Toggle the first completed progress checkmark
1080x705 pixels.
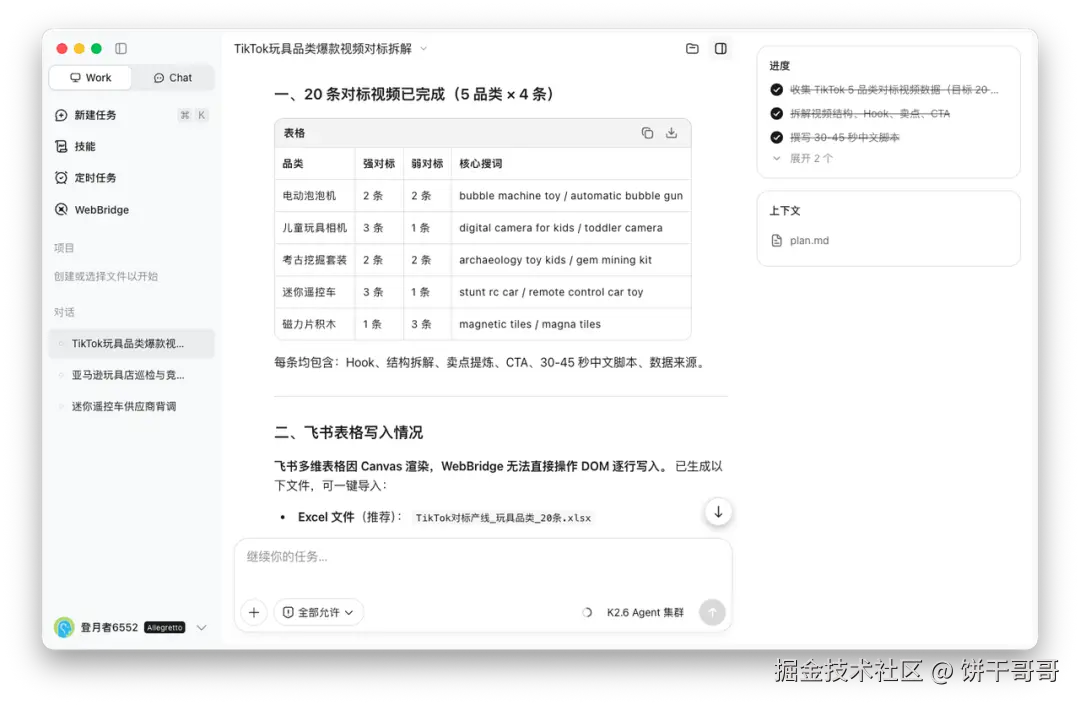pos(776,90)
